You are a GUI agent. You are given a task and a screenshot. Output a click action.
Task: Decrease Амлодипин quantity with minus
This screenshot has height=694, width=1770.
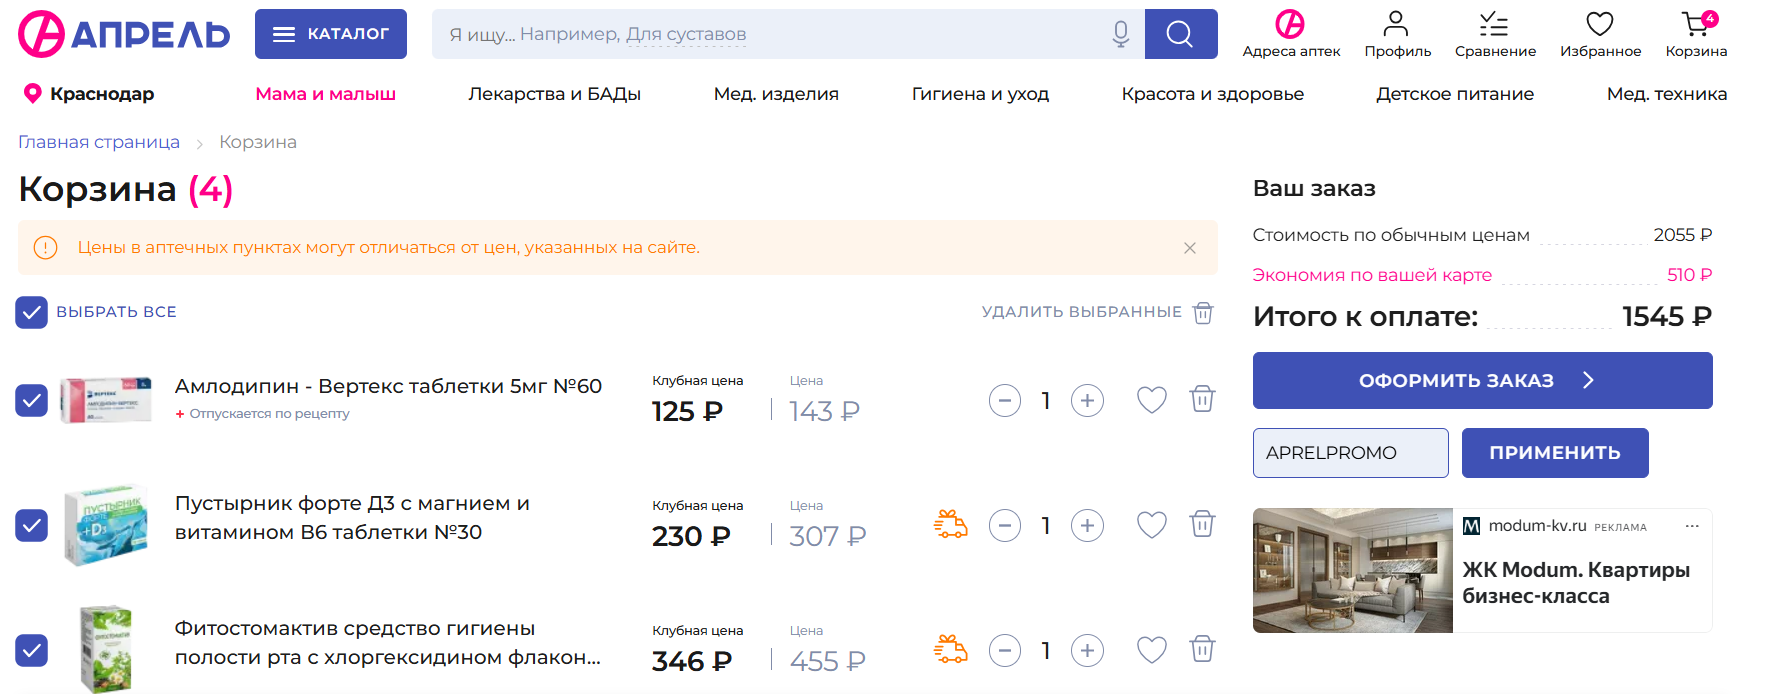[x=1005, y=400]
